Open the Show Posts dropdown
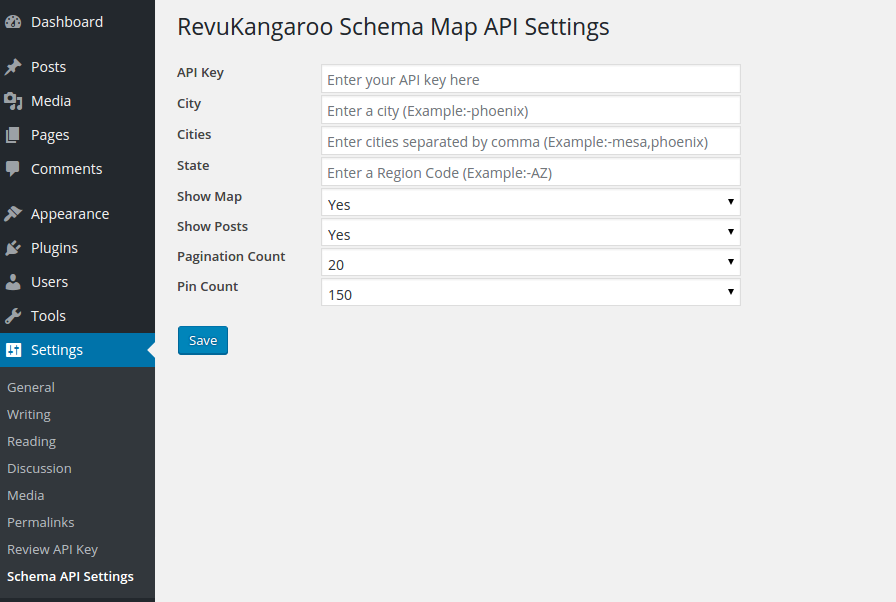The height and width of the screenshot is (602, 896). [531, 232]
